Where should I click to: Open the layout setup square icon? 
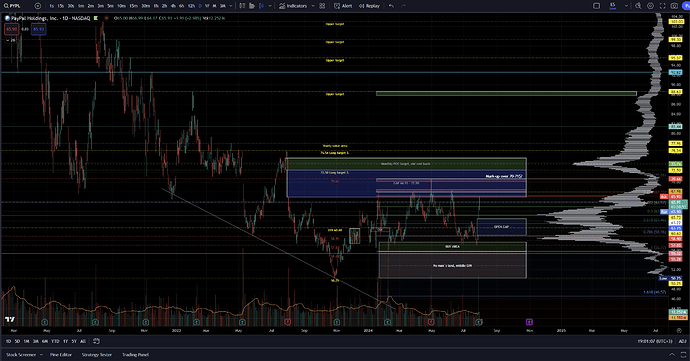pos(597,6)
